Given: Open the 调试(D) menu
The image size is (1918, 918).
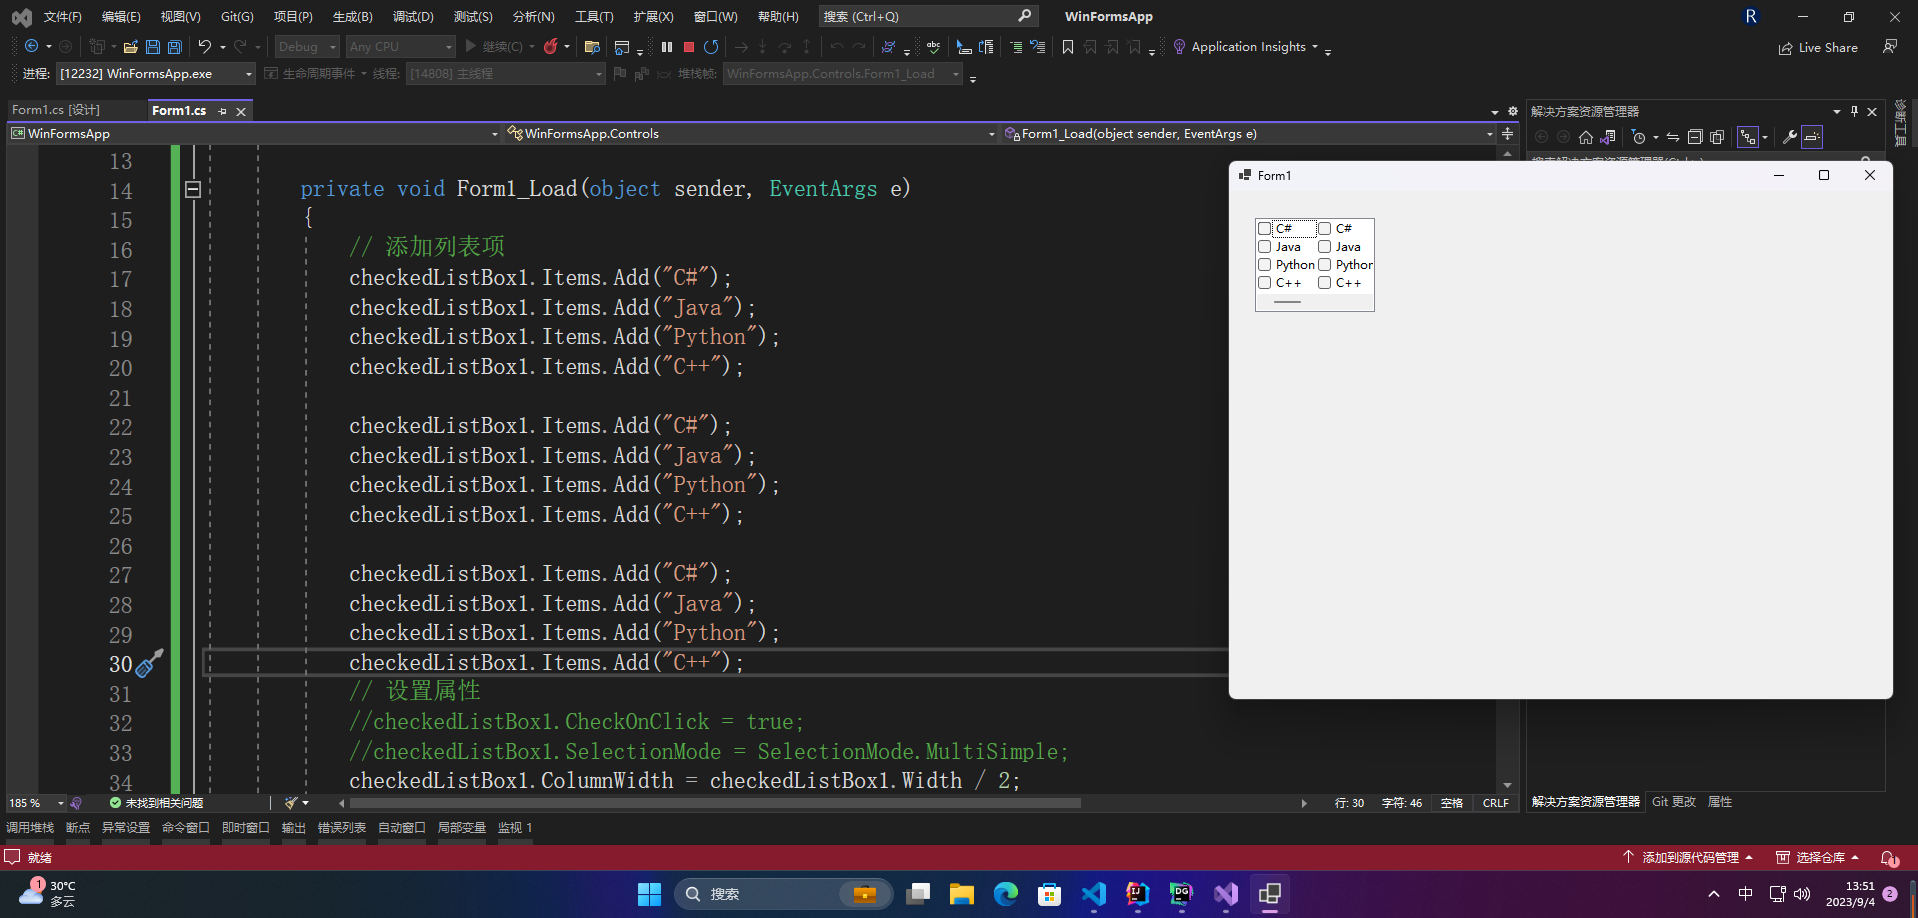Looking at the screenshot, I should click(x=413, y=17).
